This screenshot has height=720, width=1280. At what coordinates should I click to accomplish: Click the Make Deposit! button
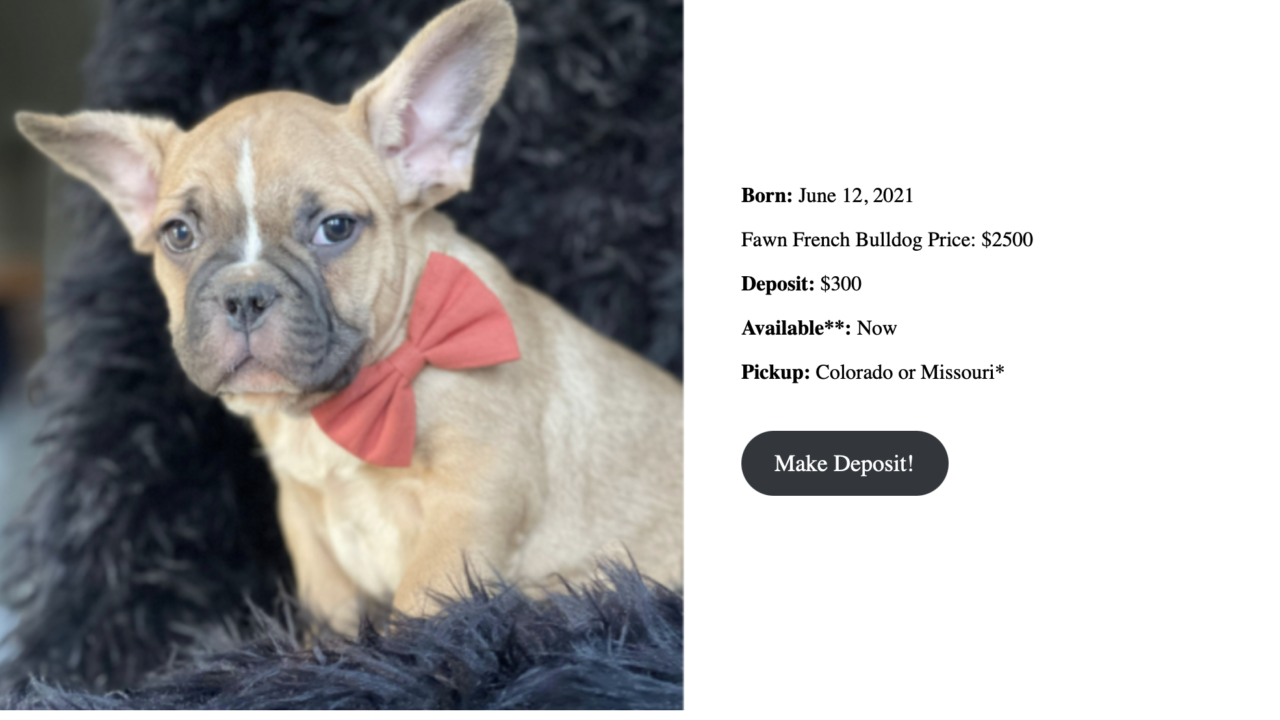tap(844, 463)
